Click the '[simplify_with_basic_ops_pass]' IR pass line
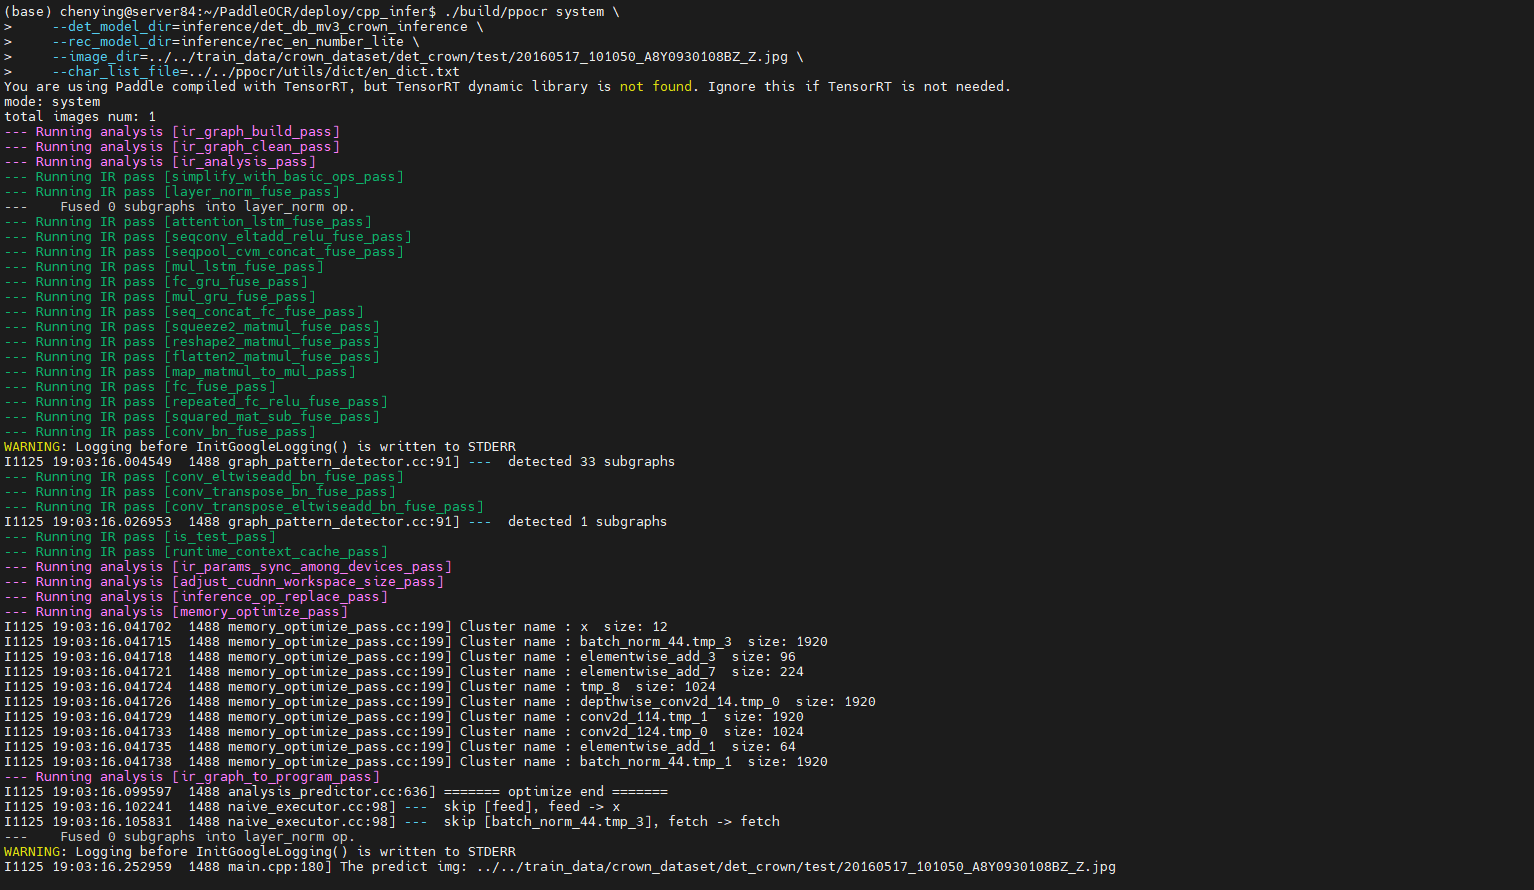This screenshot has height=890, width=1534. click(204, 177)
